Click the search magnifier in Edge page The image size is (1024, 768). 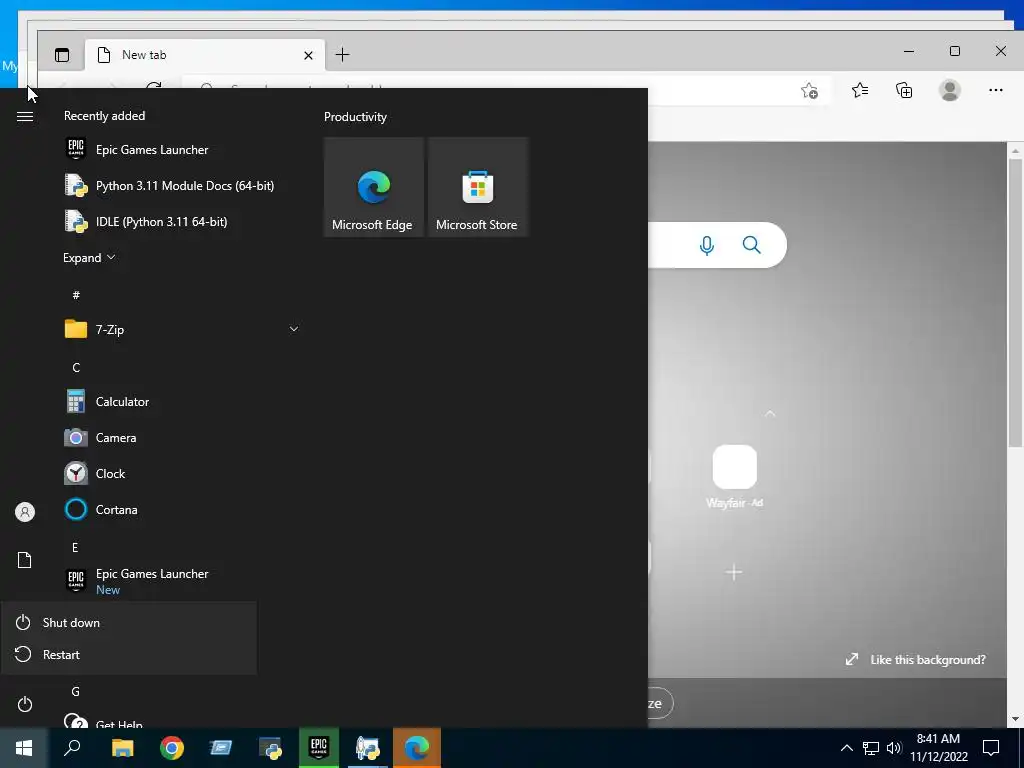pyautogui.click(x=752, y=245)
